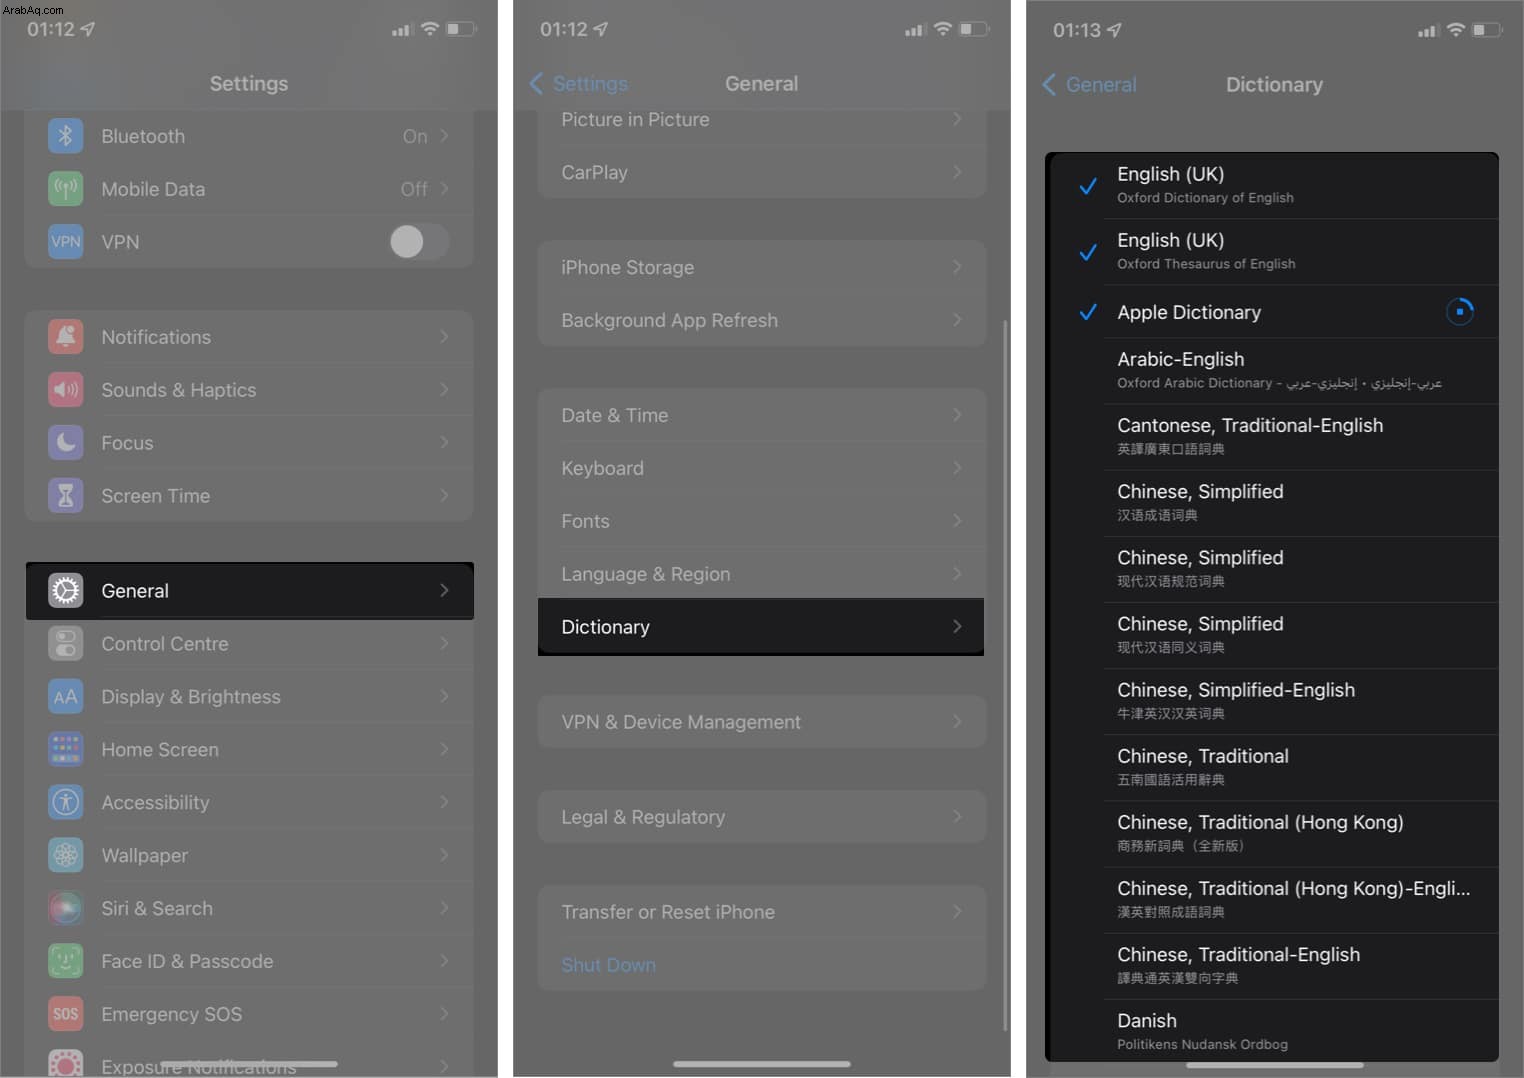Tap the Accessibility figure icon
This screenshot has height=1078, width=1524.
(x=66, y=803)
